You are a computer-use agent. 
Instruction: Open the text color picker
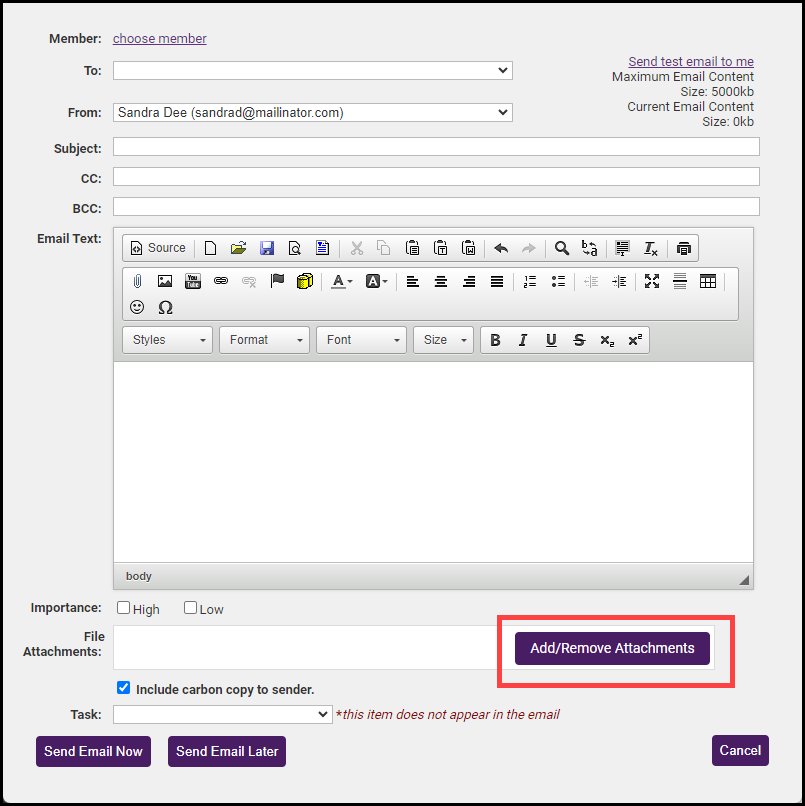point(342,281)
